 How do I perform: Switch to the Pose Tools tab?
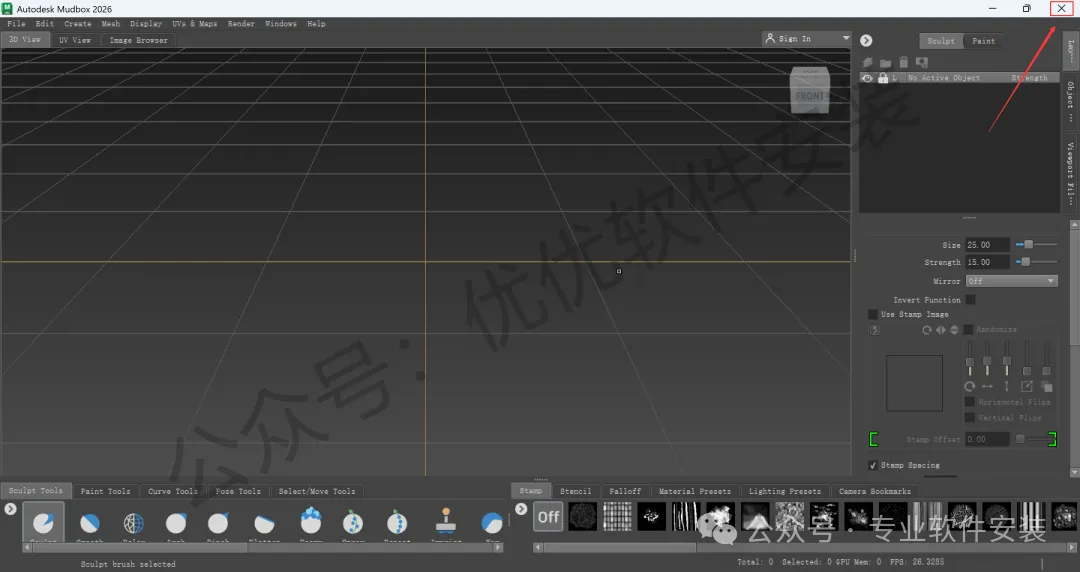tap(238, 491)
